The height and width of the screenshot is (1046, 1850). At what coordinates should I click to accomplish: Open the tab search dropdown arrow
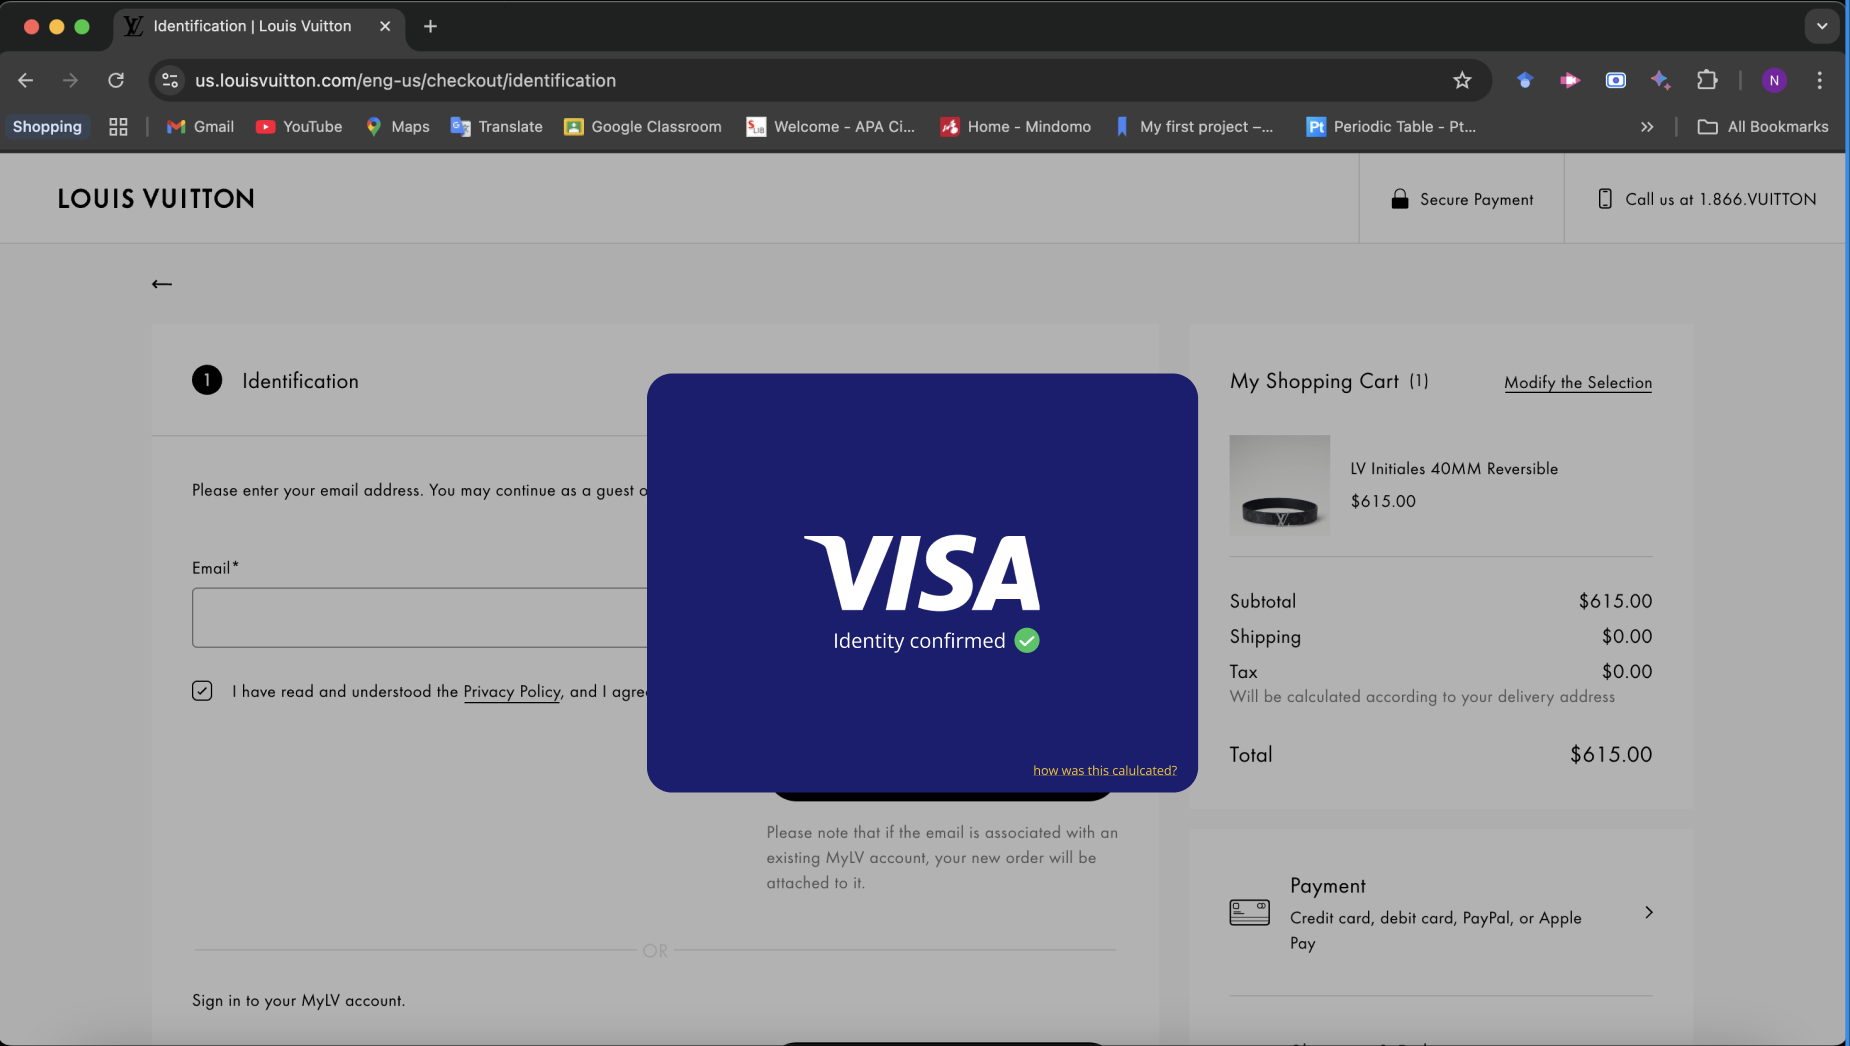(1822, 26)
